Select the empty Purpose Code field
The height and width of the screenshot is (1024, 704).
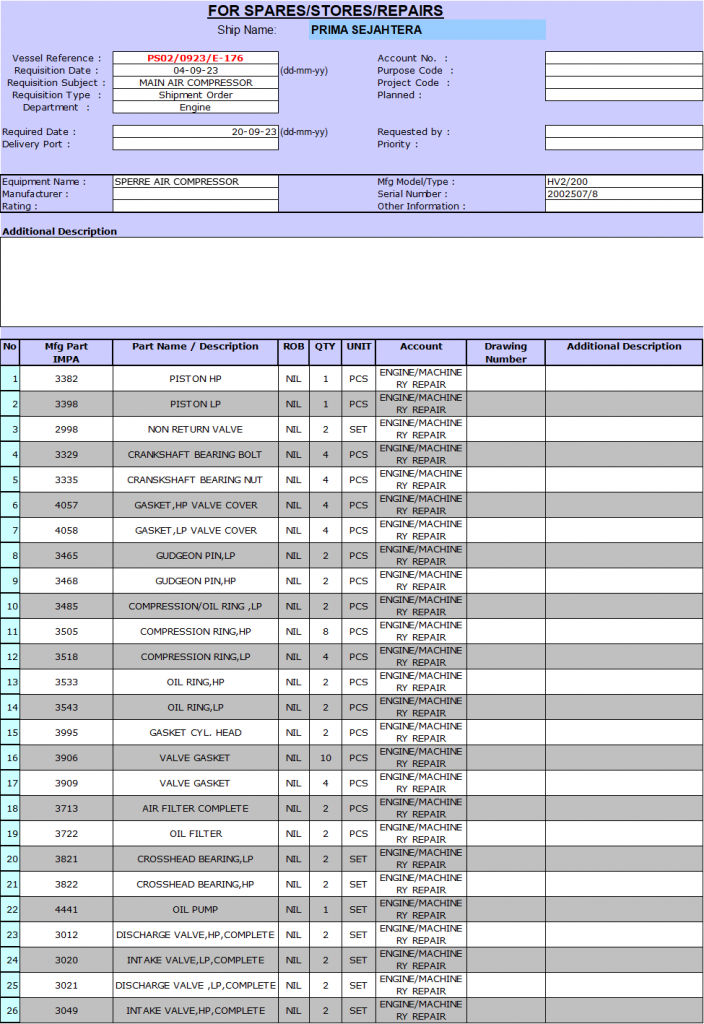pos(623,71)
